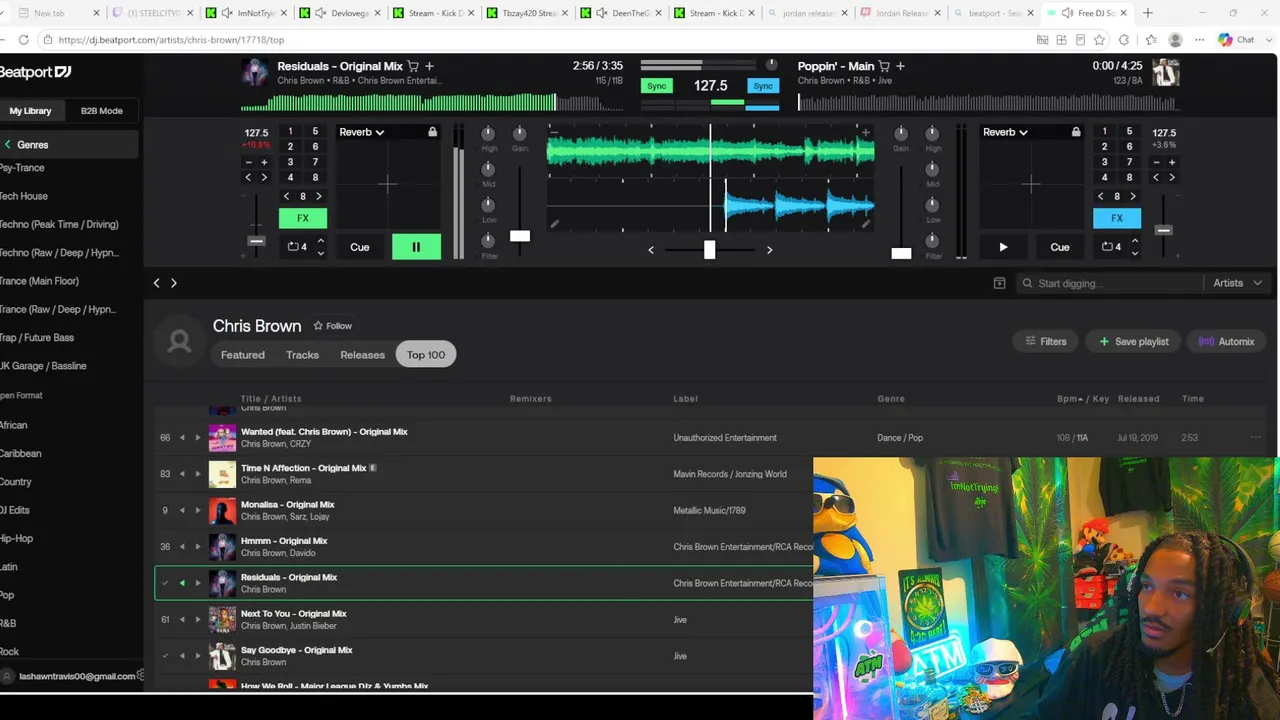Viewport: 1280px width, 720px height.
Task: Select Hip-Hop genre in sidebar
Action: (17, 539)
